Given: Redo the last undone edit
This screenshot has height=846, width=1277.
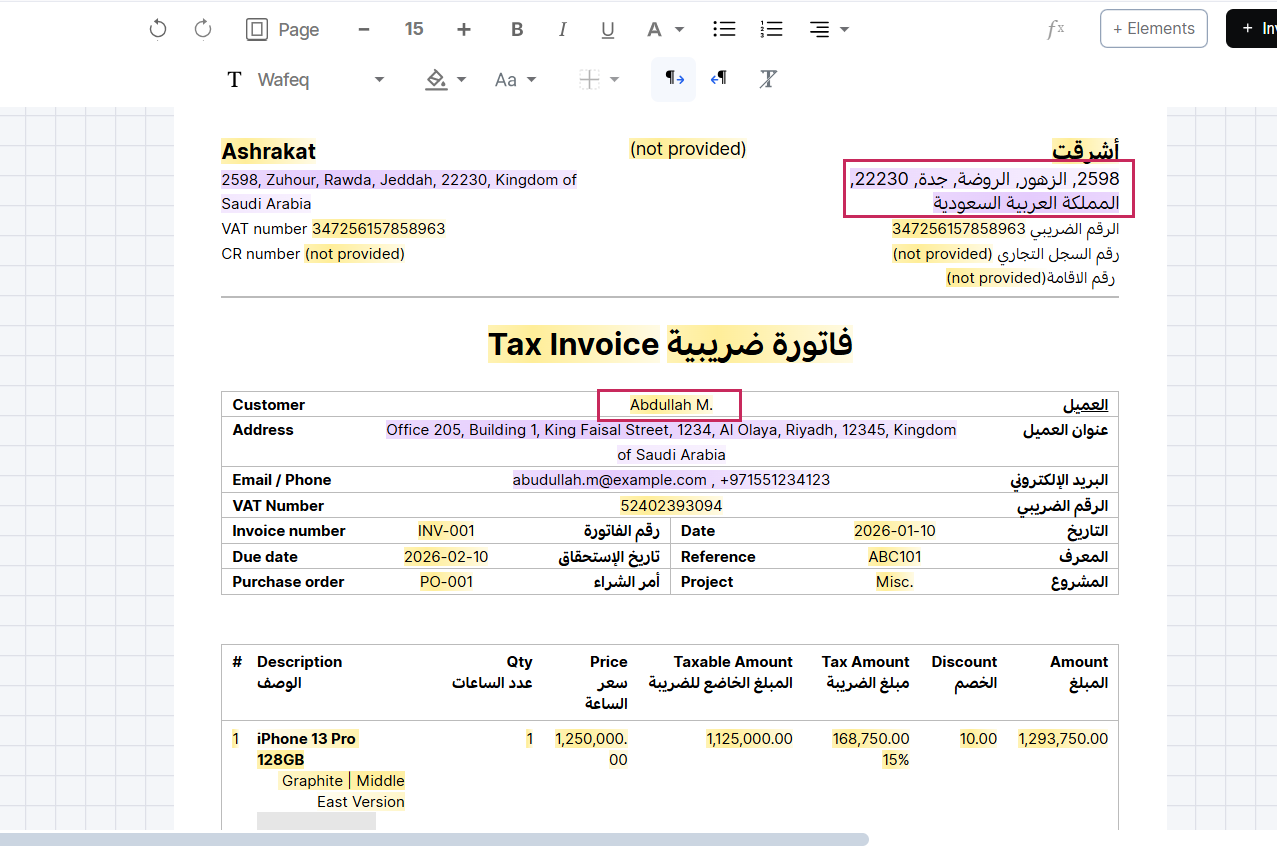Looking at the screenshot, I should pyautogui.click(x=203, y=29).
